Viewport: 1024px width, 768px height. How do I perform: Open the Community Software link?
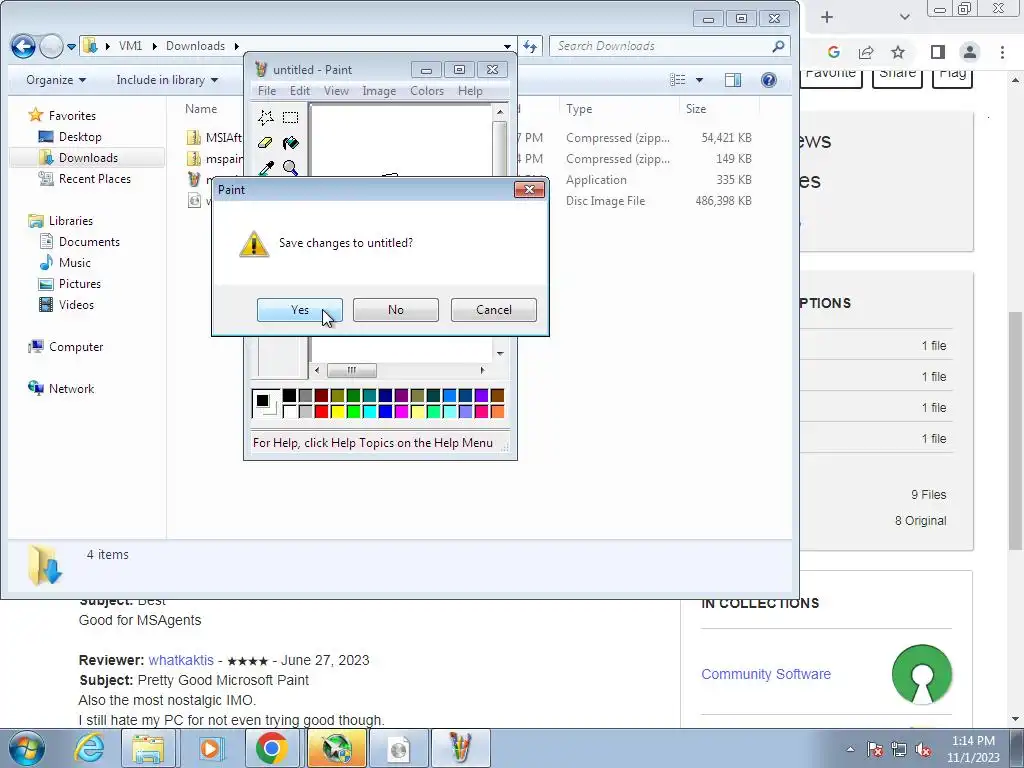pyautogui.click(x=766, y=674)
